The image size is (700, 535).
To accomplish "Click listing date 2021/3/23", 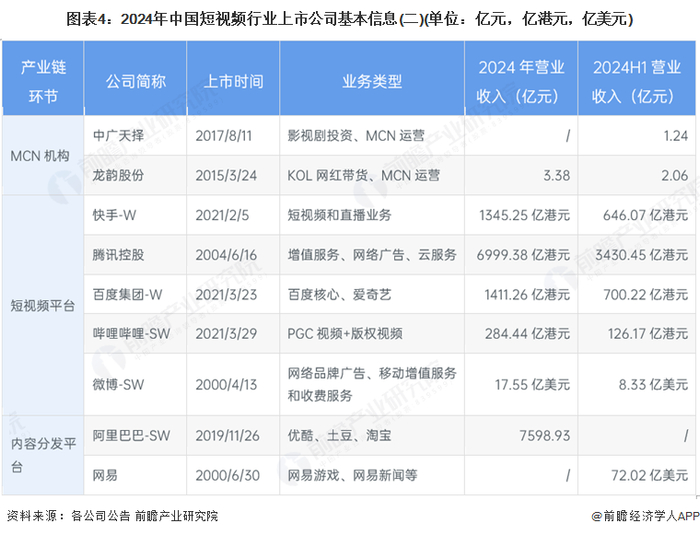I will point(226,294).
